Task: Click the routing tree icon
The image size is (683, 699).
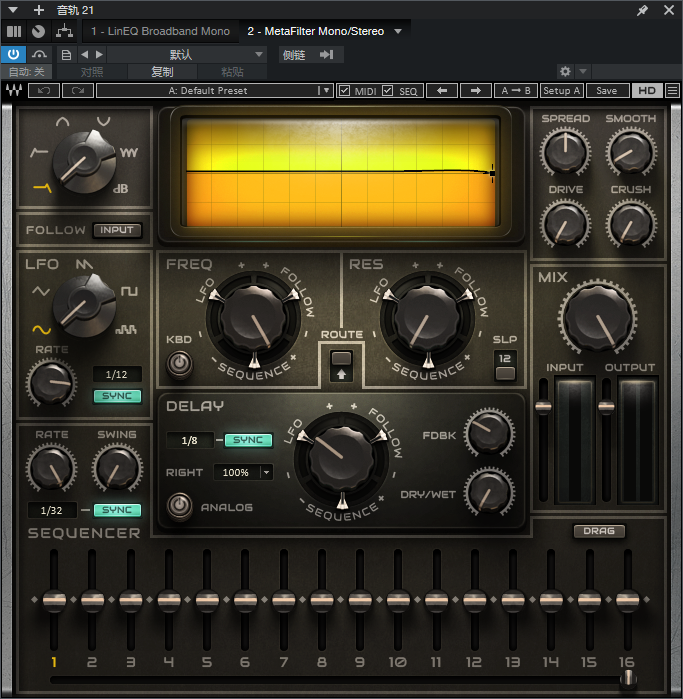Action: (x=65, y=31)
